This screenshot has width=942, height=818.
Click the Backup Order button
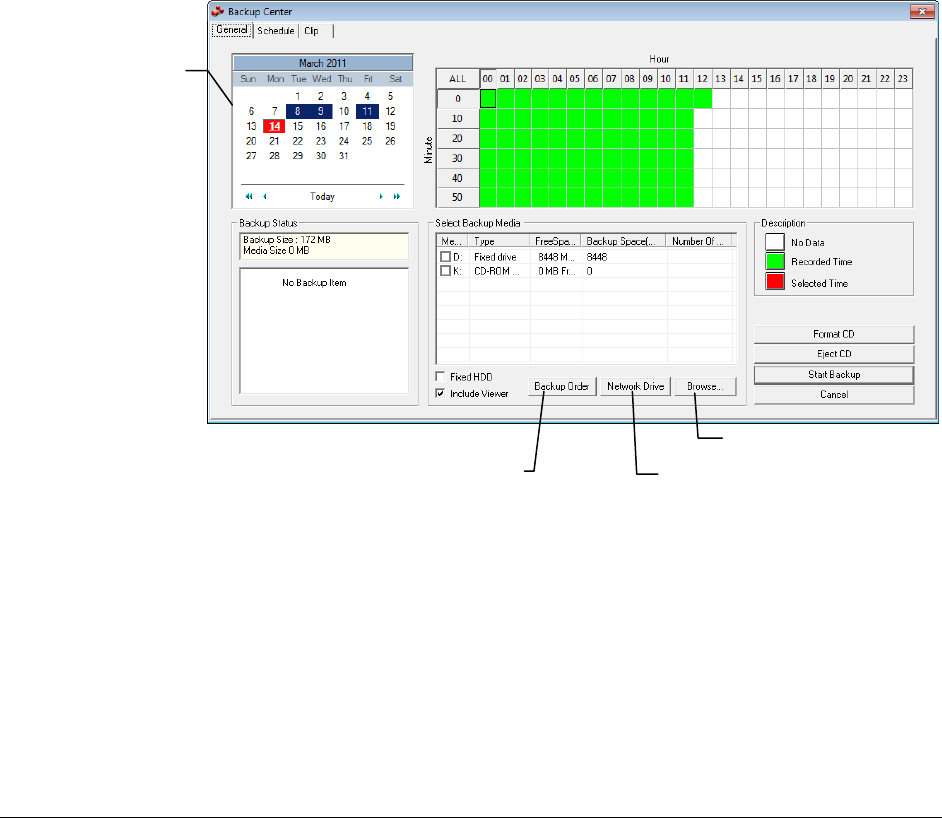563,386
